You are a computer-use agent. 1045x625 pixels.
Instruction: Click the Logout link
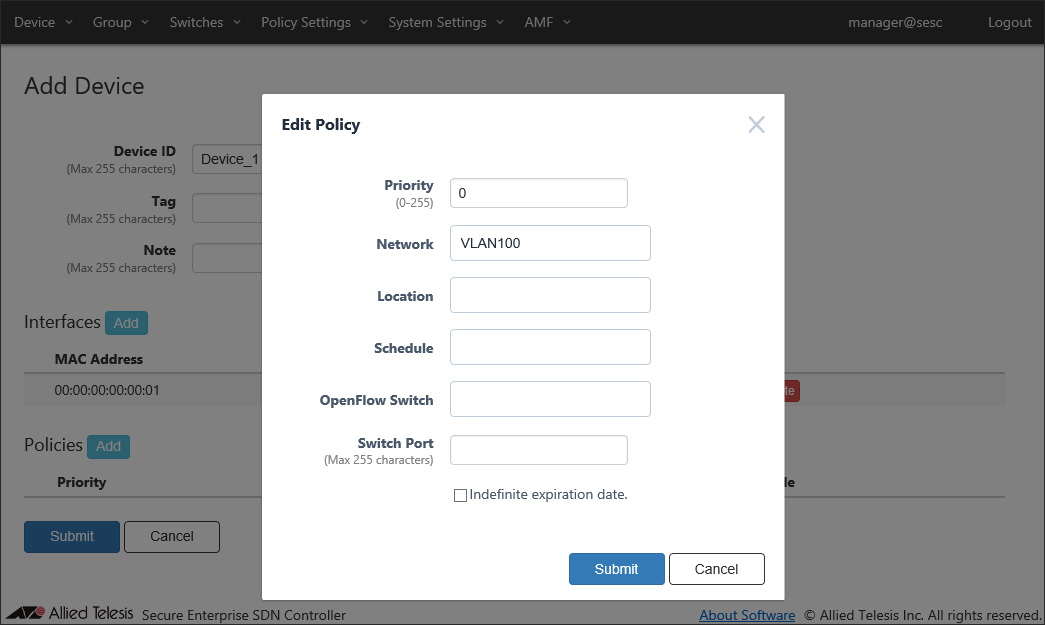1009,22
